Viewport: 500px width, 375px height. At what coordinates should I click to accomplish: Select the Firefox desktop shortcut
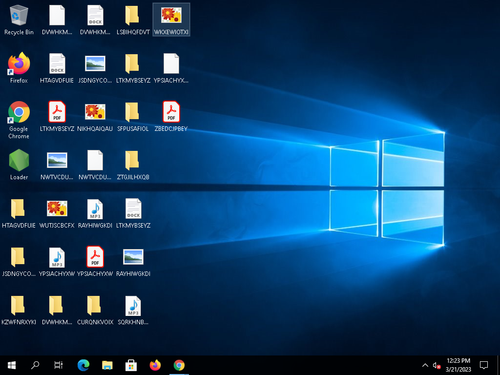point(19,68)
